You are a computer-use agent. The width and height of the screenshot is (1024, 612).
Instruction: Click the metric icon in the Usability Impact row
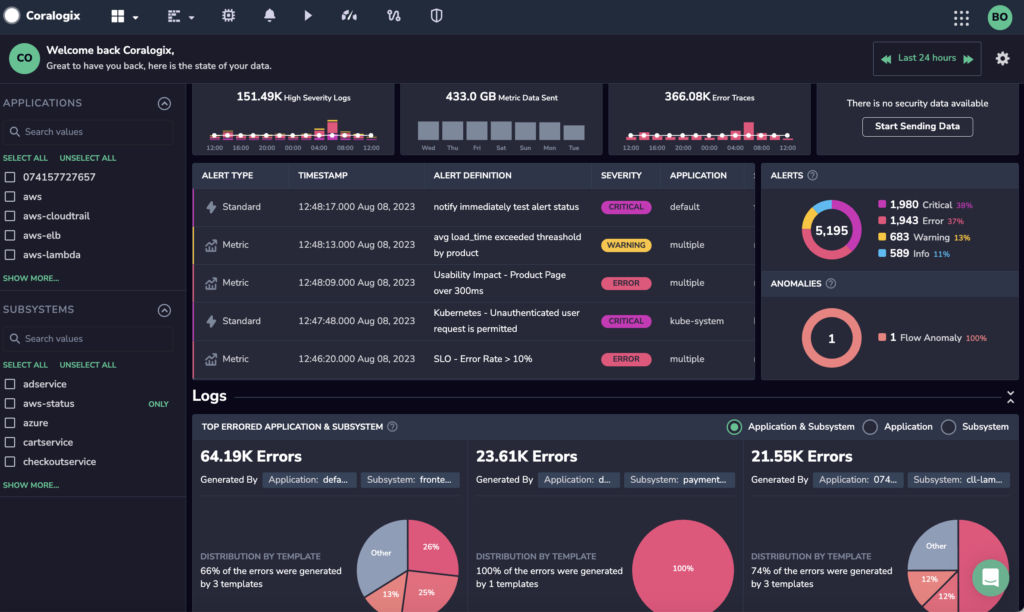pyautogui.click(x=211, y=283)
